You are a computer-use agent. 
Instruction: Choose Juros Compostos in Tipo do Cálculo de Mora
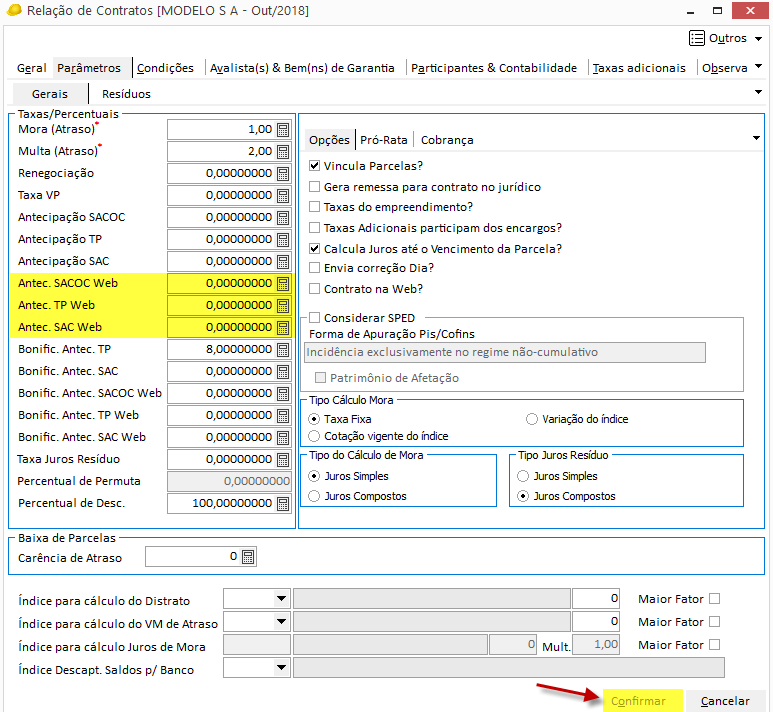tap(314, 496)
